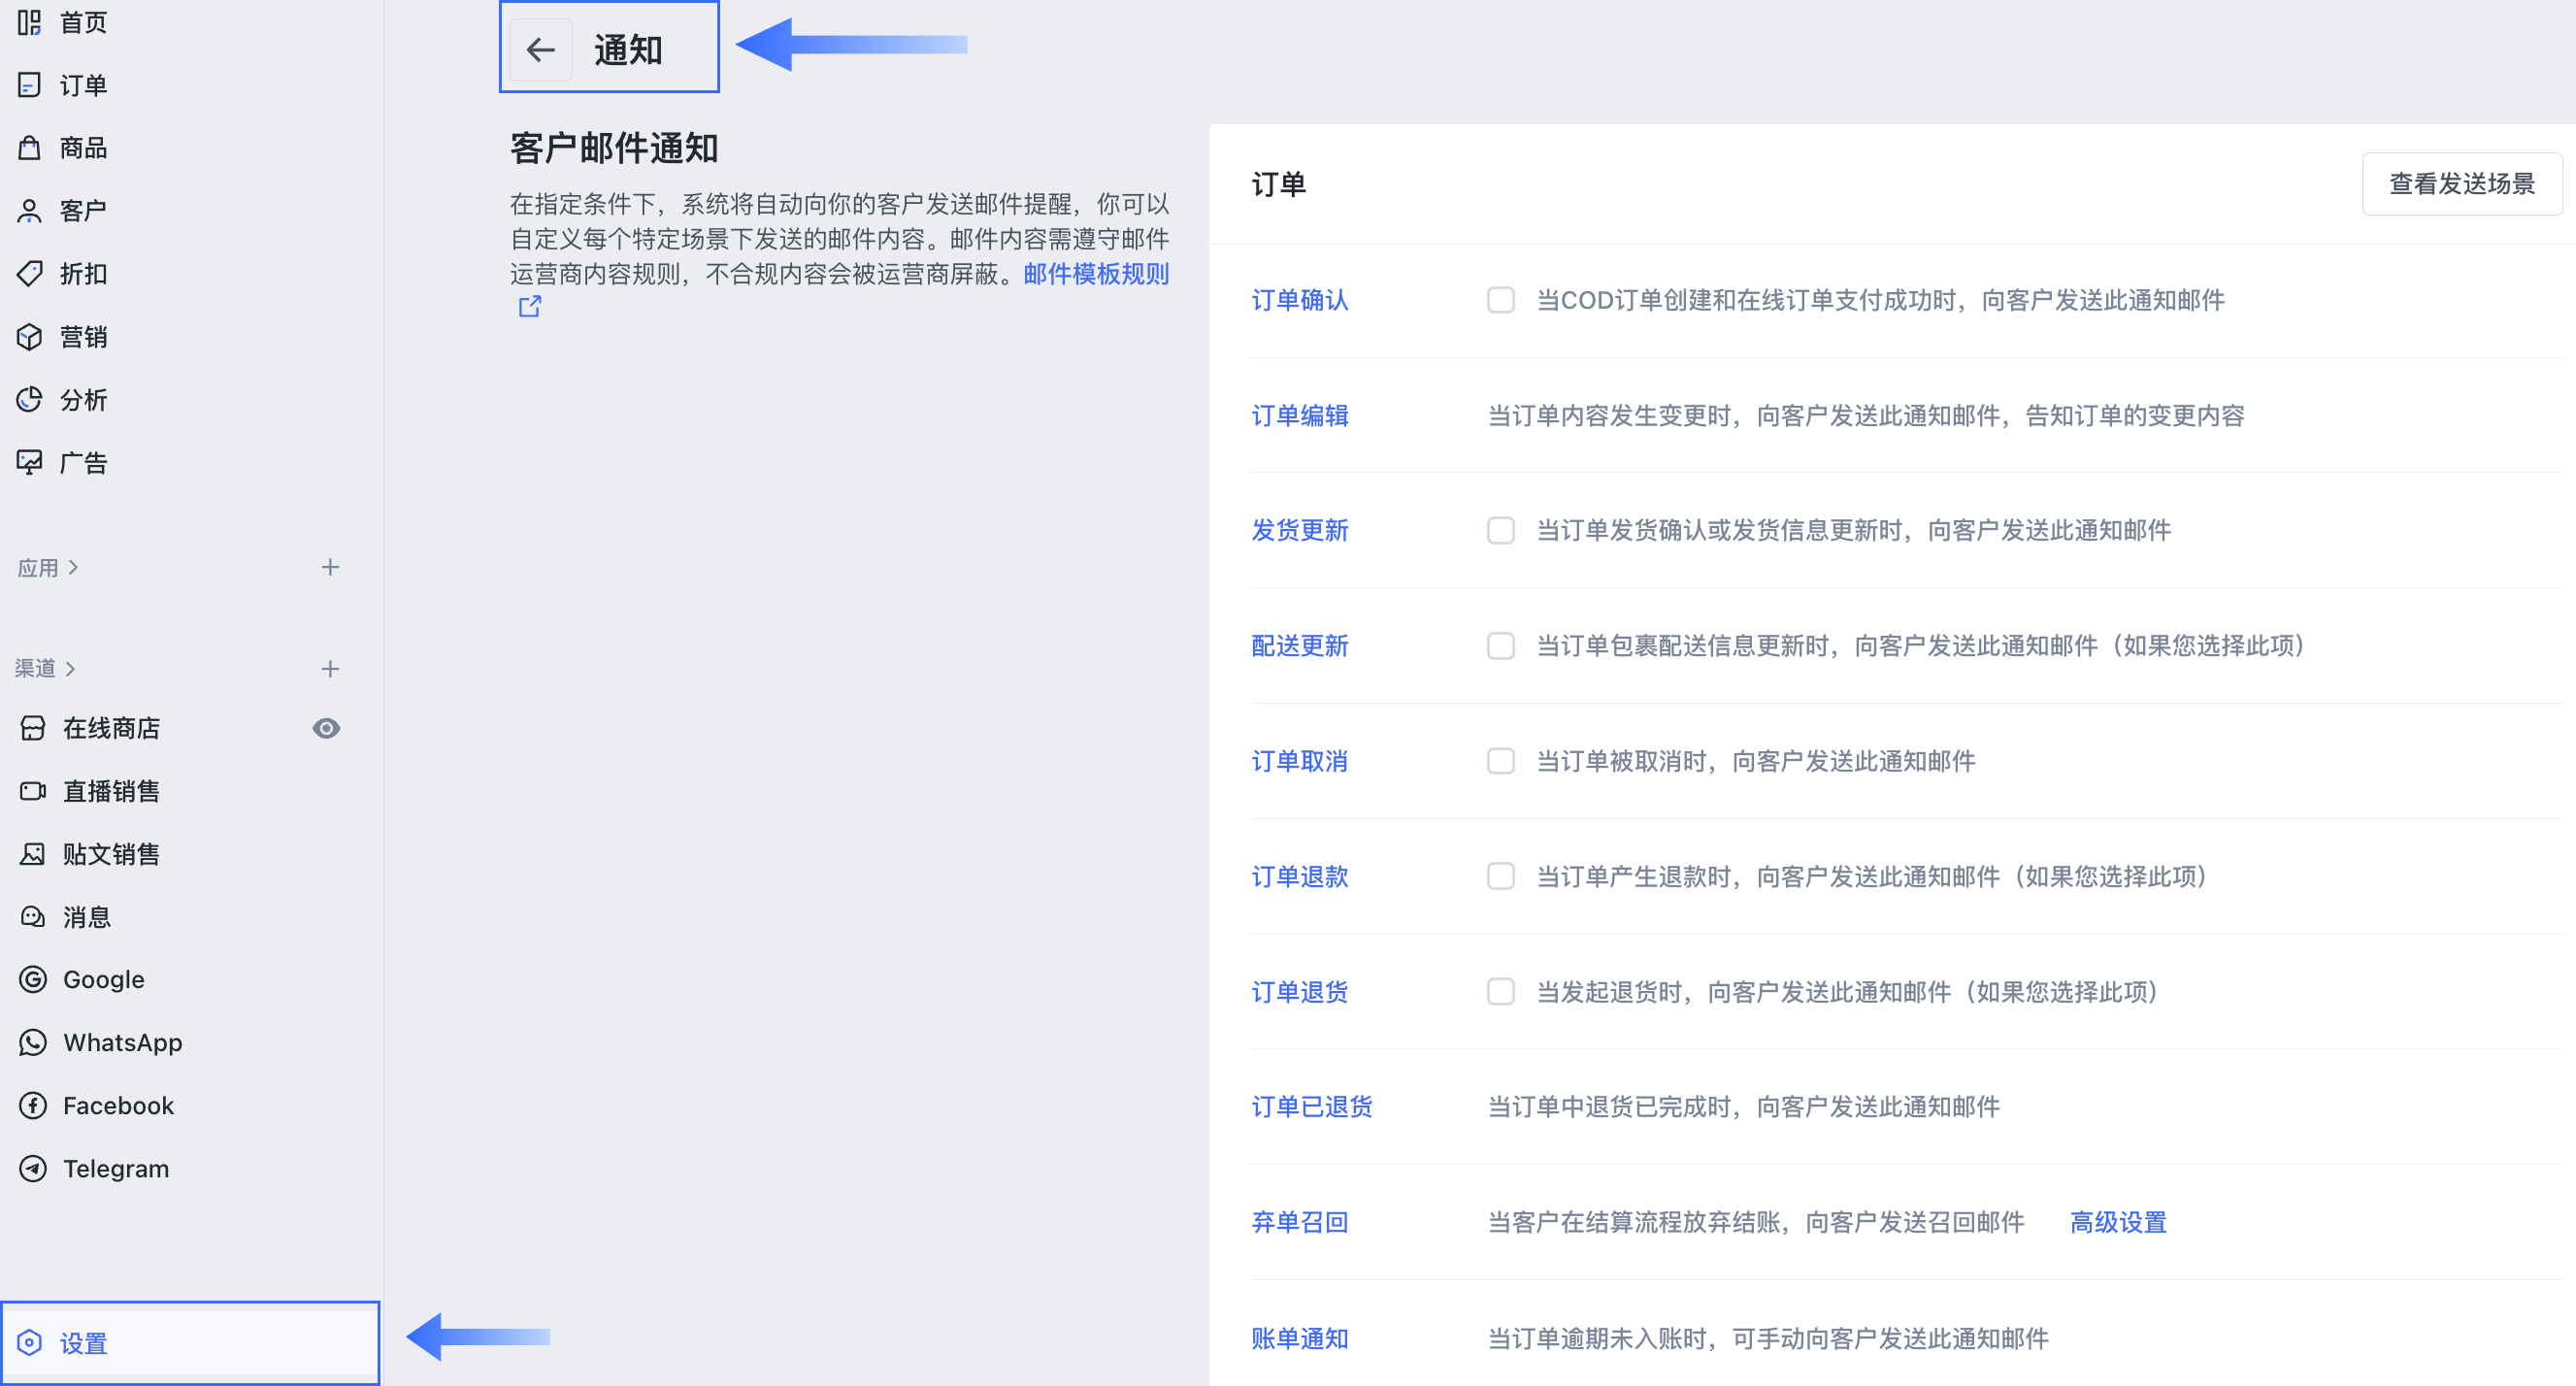
Task: Open the 邮件模板规则 link
Action: pyautogui.click(x=1096, y=274)
